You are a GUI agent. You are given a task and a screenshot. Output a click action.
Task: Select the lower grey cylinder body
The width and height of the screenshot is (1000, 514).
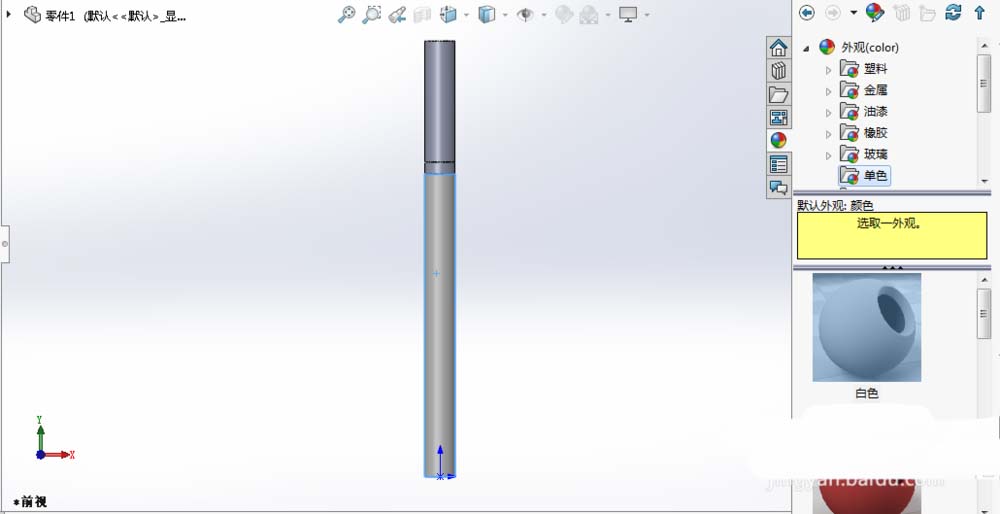439,325
